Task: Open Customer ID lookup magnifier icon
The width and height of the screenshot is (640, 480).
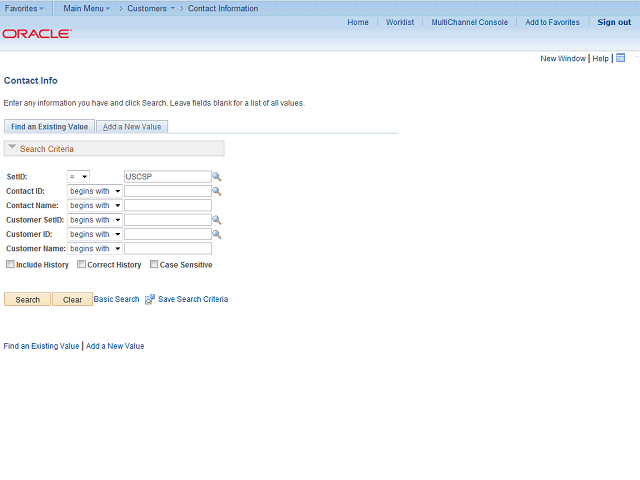Action: pyautogui.click(x=217, y=234)
